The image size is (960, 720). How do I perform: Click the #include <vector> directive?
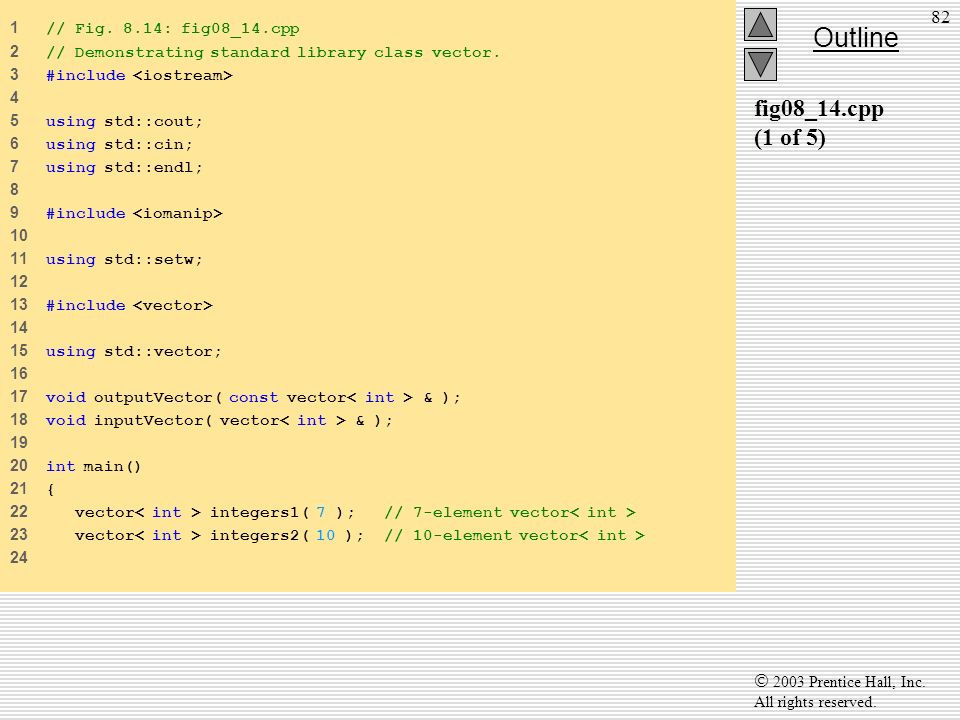[129, 305]
